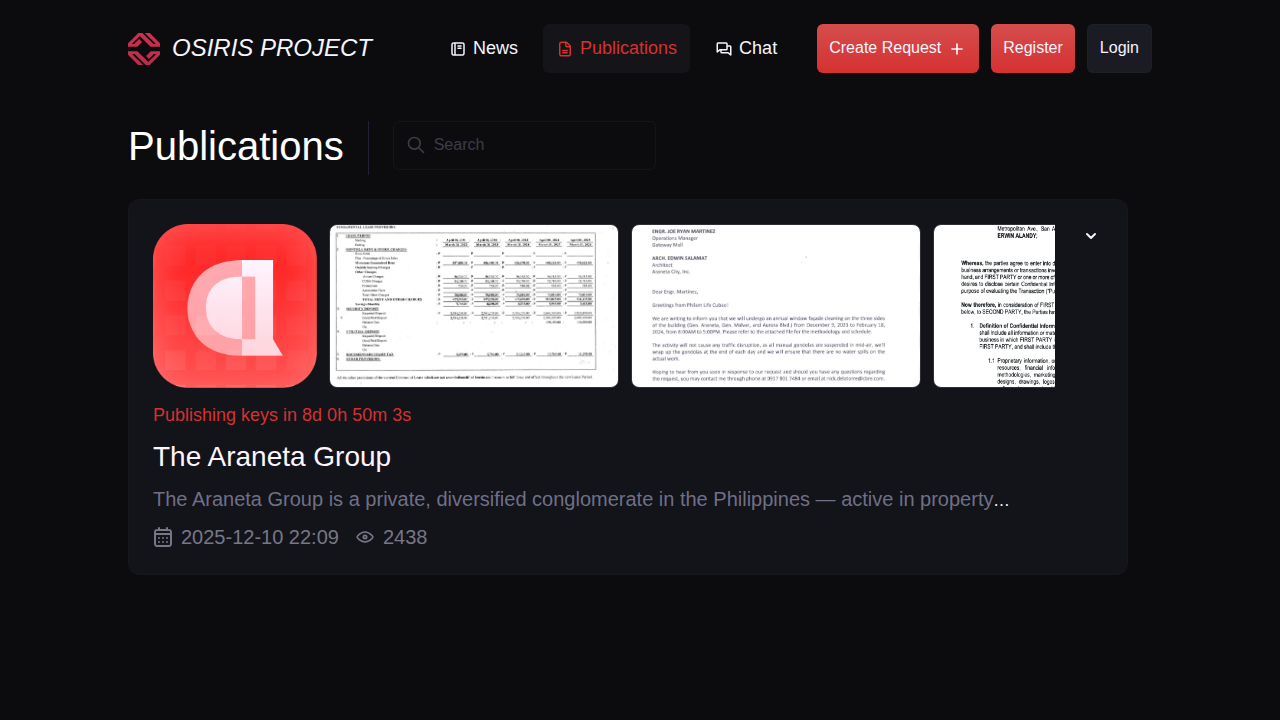Screen dimensions: 1280x720
Task: Click the calendar icon next to the date
Action: pyautogui.click(x=163, y=538)
